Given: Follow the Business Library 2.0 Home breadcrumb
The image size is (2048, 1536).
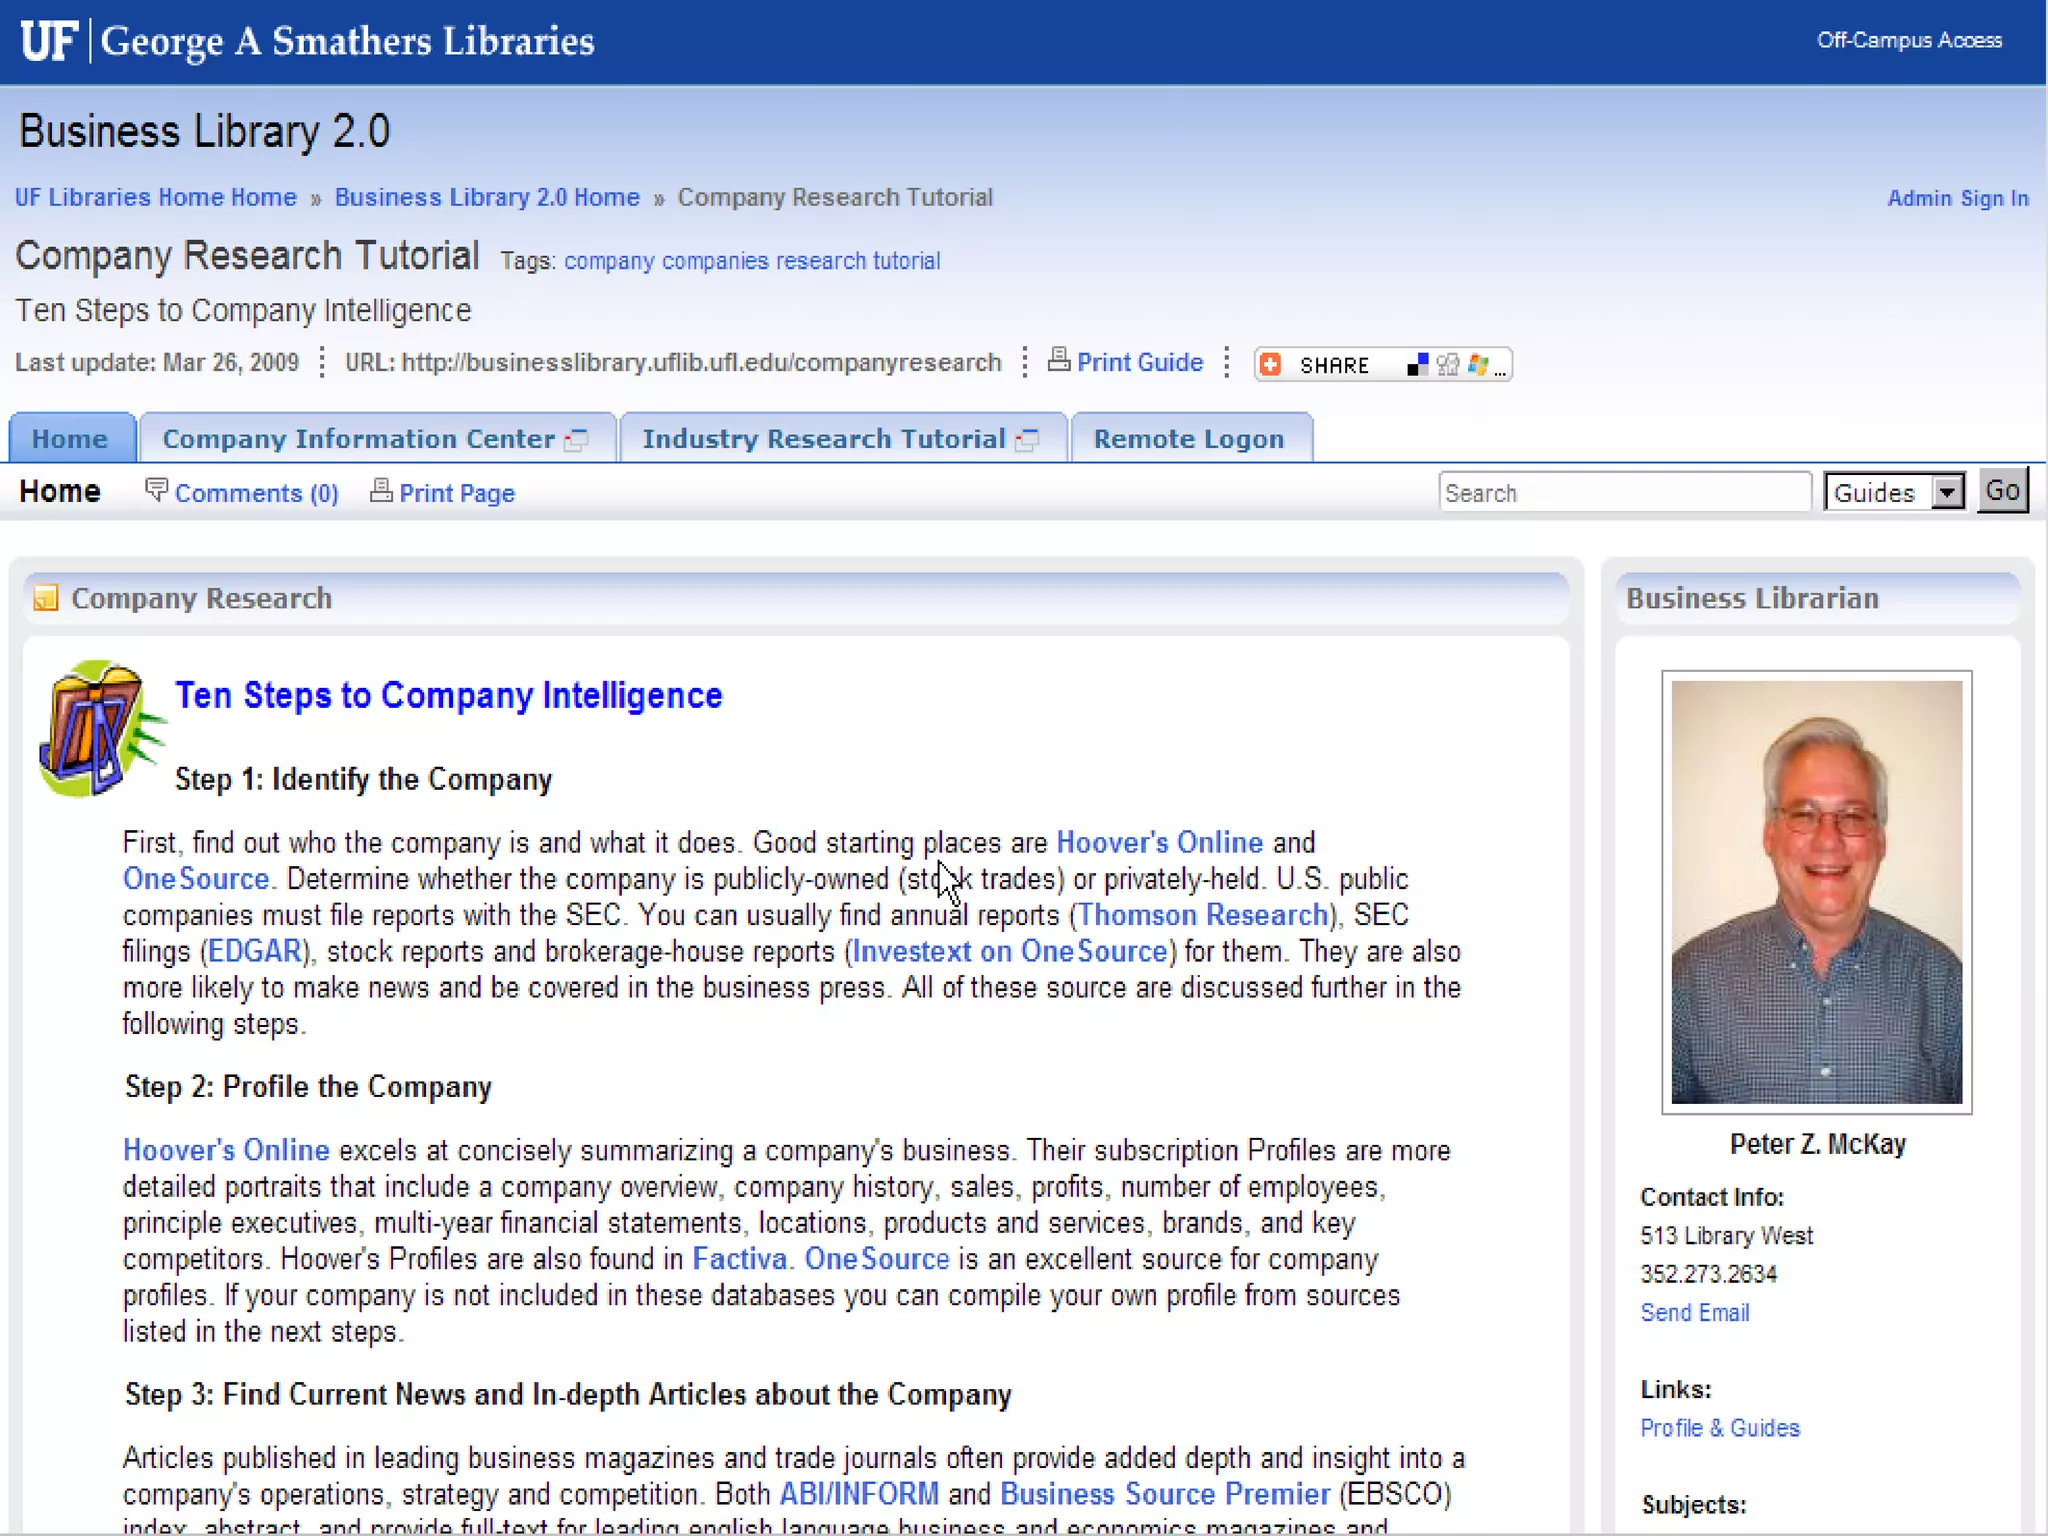Looking at the screenshot, I should click(x=487, y=197).
